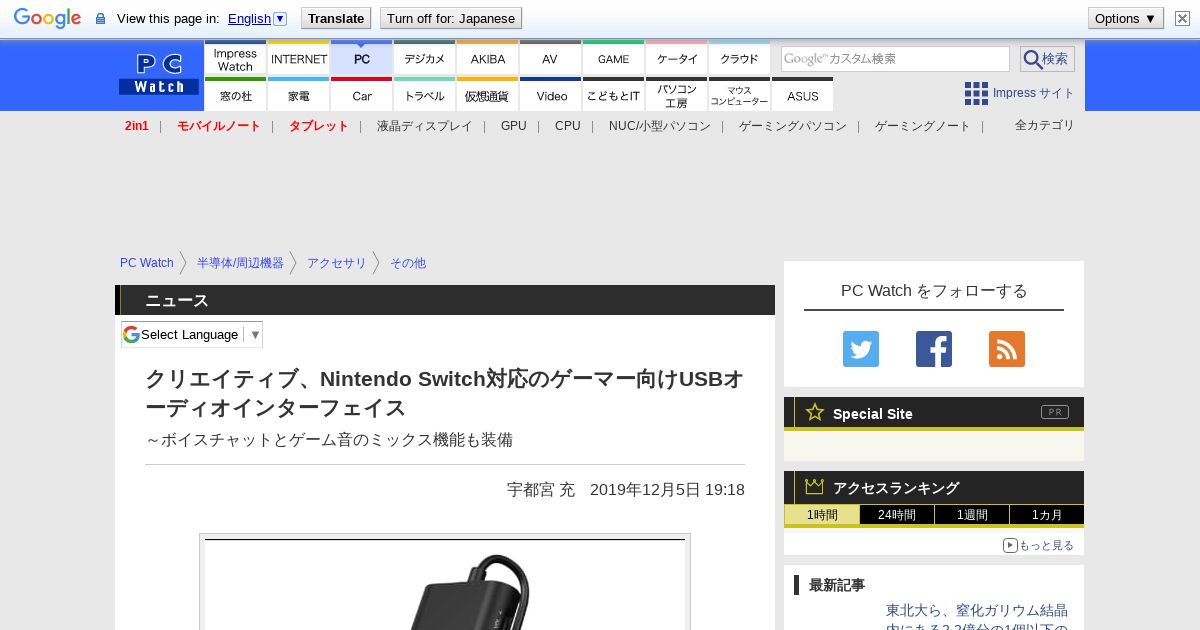Select the 1時間 ranking tab
This screenshot has height=630, width=1200.
point(822,515)
